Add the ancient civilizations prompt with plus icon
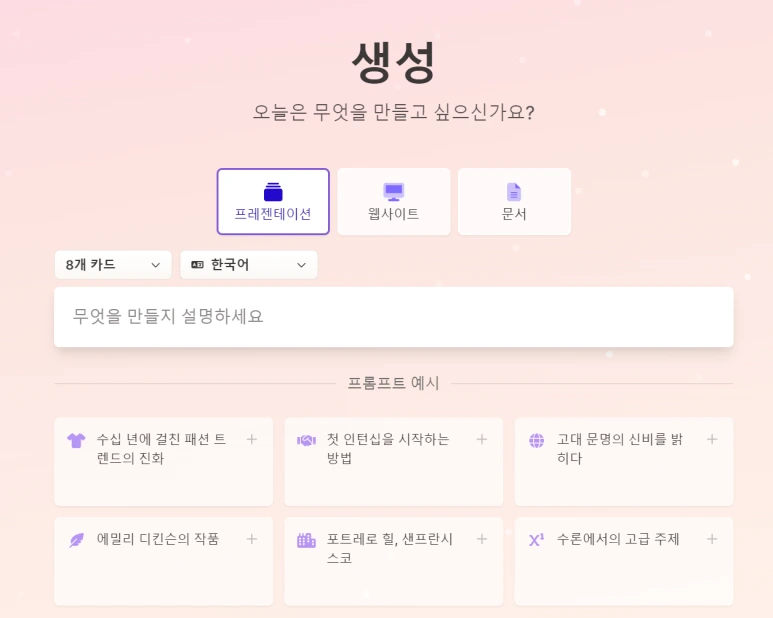This screenshot has height=618, width=773. click(712, 439)
